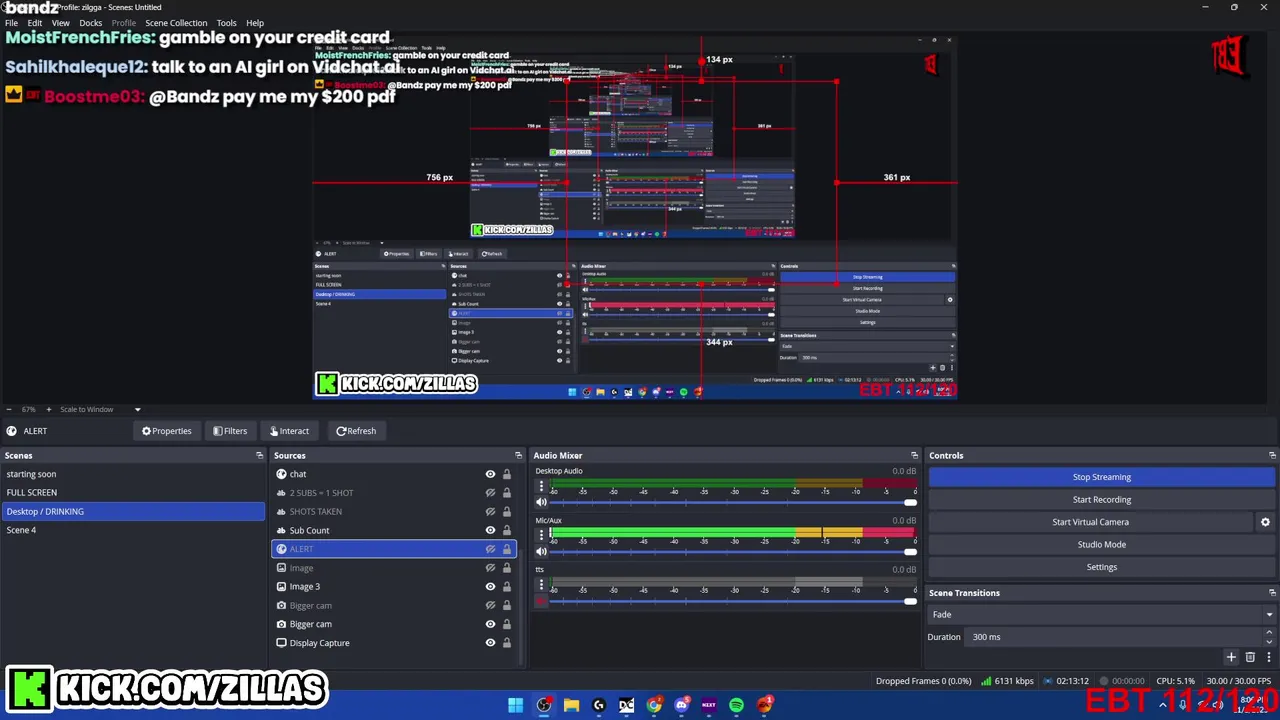Image resolution: width=1280 pixels, height=720 pixels.
Task: Open Desktop Audio three-dot options menu
Action: click(x=541, y=486)
